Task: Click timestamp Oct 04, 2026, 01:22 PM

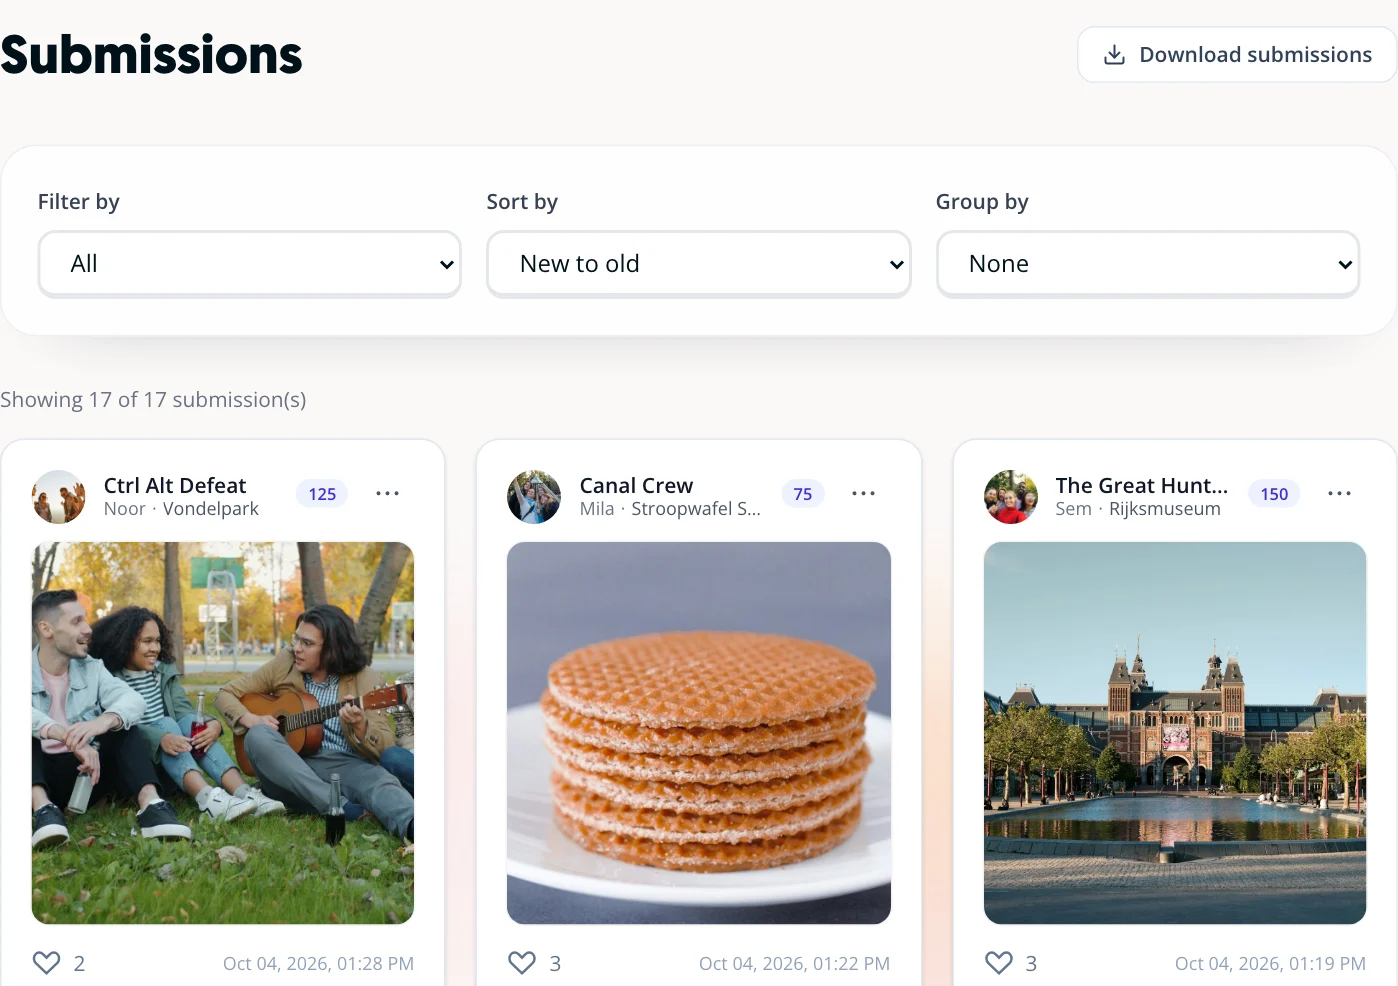Action: pyautogui.click(x=794, y=964)
